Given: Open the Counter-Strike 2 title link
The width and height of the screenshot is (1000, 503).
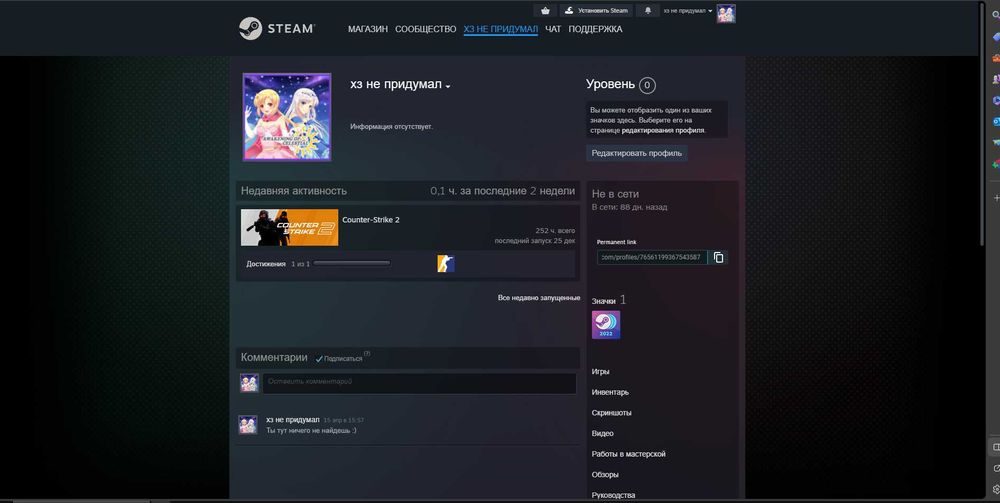Looking at the screenshot, I should coord(371,220).
